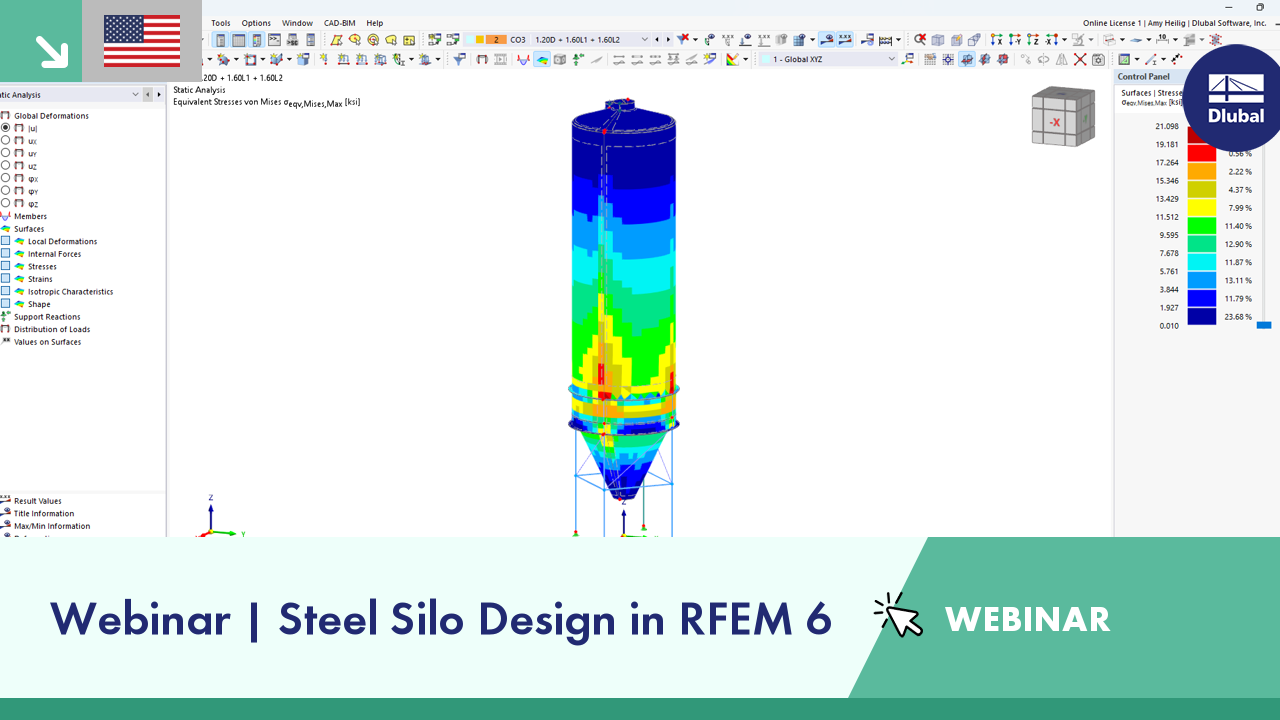Click the red X delete toolbar icon
1280x720 pixels.
click(1080, 58)
